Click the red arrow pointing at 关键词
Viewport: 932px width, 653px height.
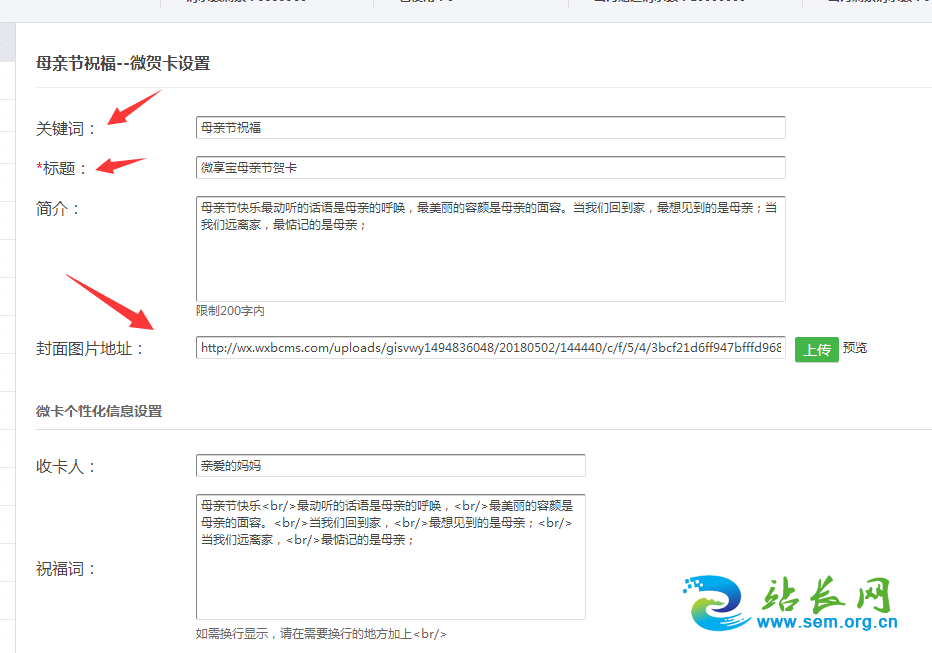(x=133, y=108)
